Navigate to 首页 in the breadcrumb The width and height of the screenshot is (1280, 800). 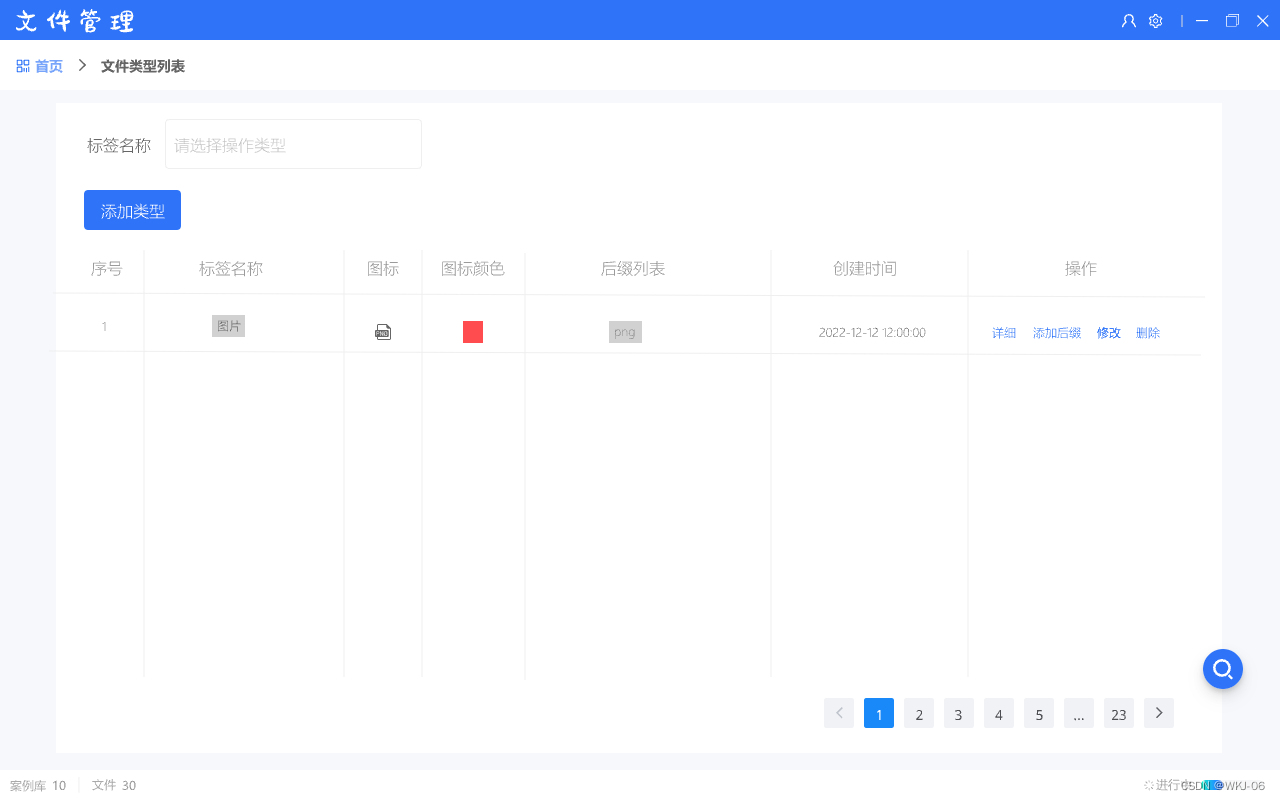click(49, 66)
